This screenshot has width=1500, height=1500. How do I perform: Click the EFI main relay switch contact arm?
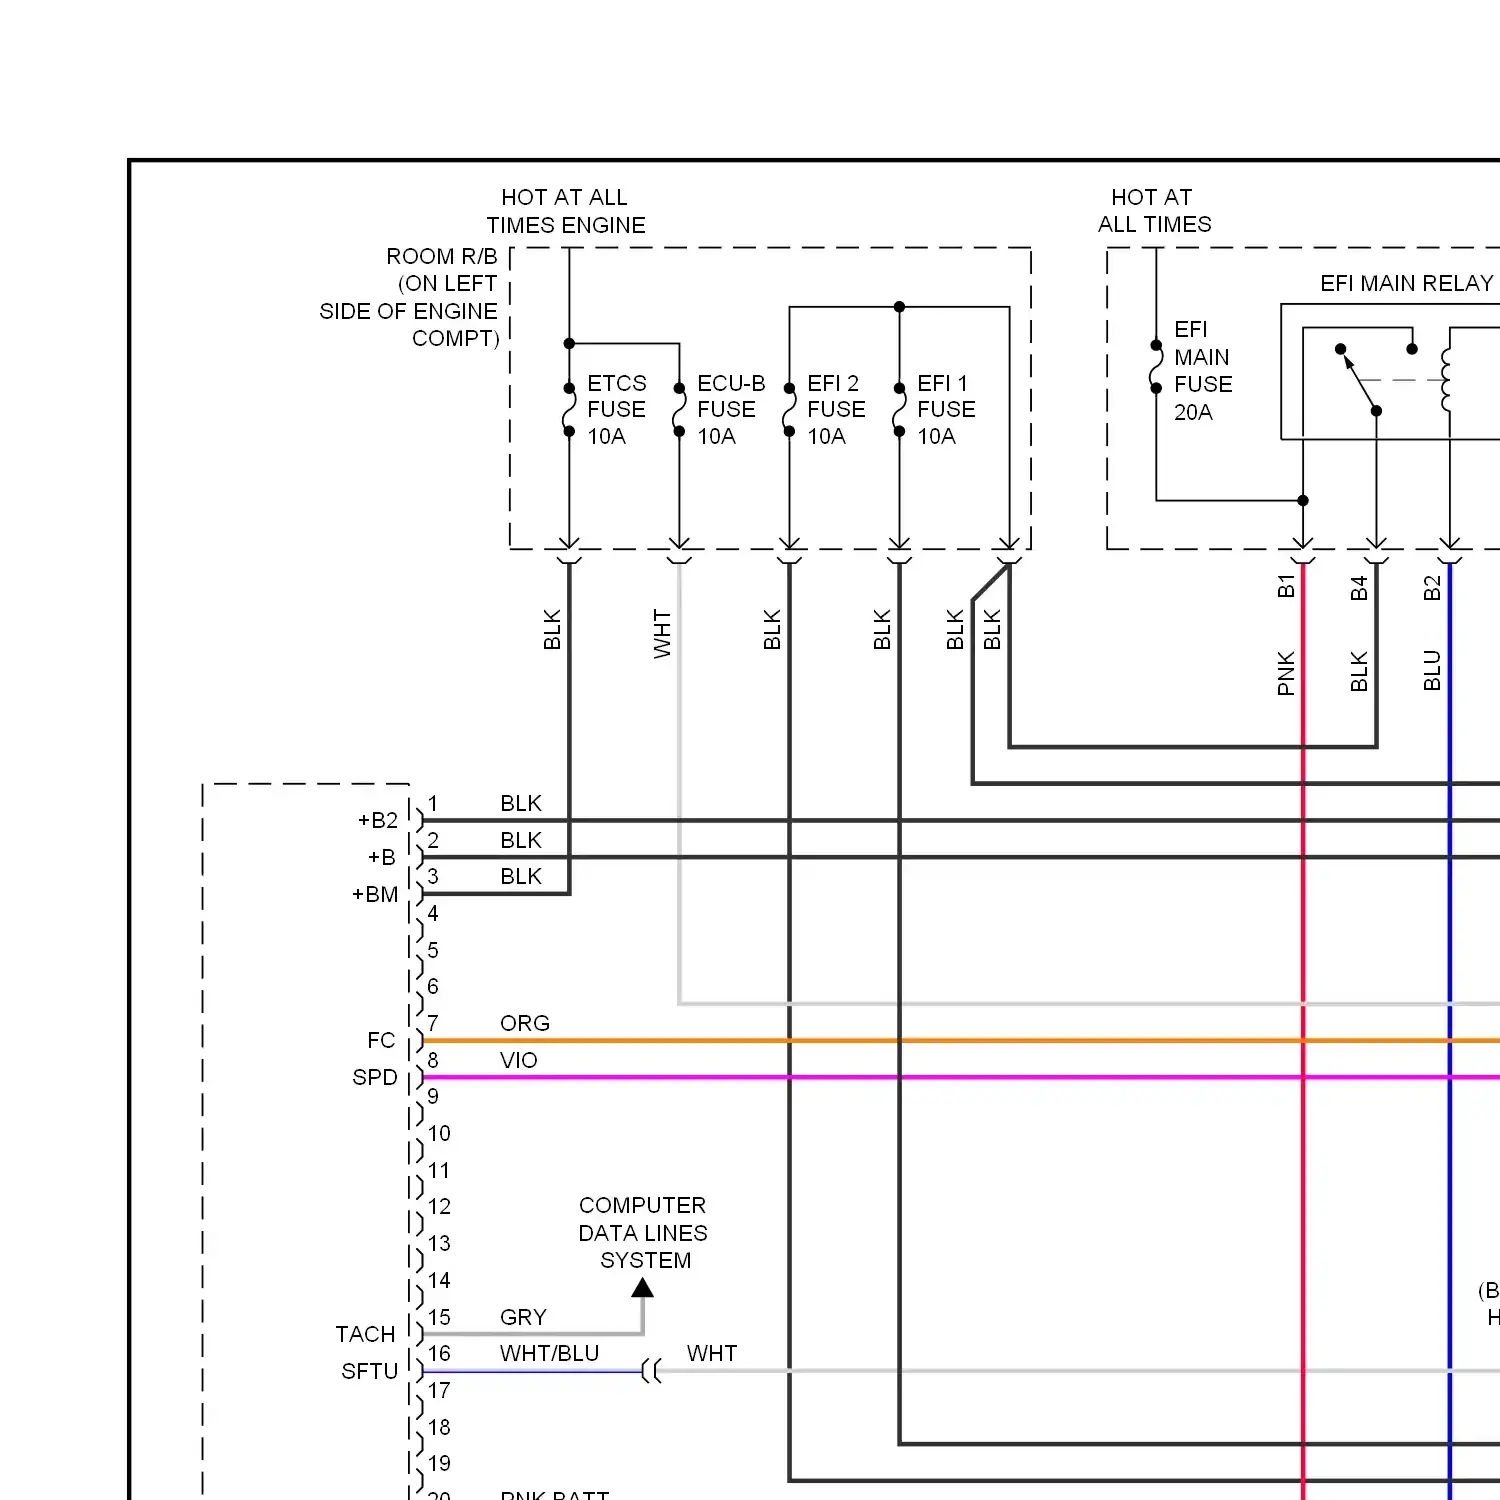[1358, 380]
